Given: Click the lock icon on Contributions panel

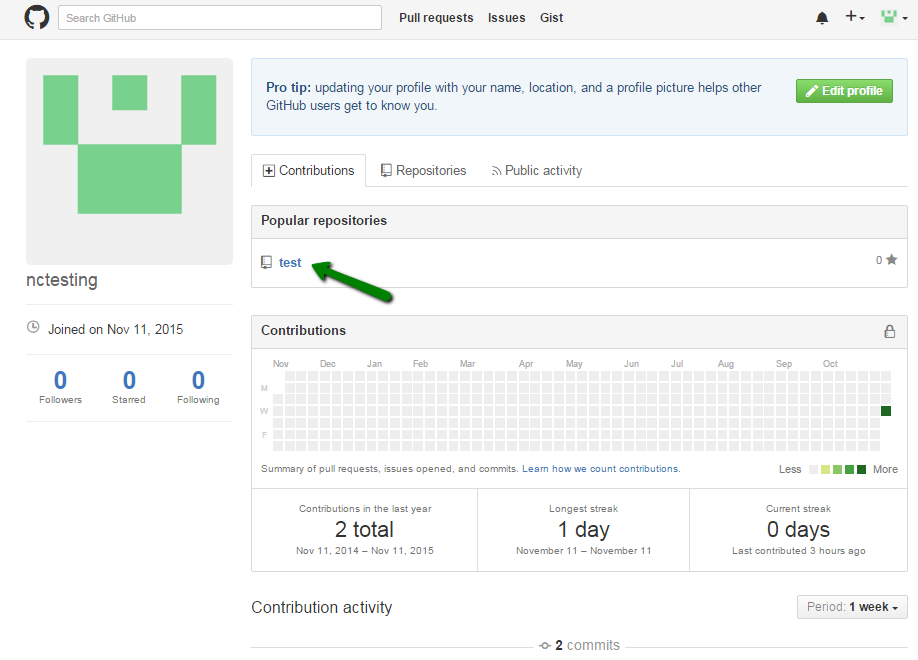Looking at the screenshot, I should (x=889, y=331).
